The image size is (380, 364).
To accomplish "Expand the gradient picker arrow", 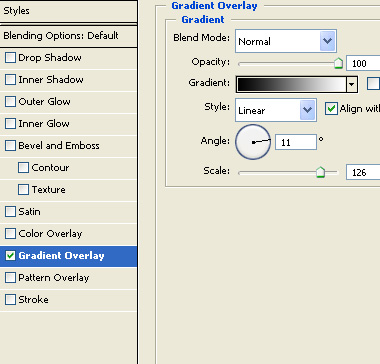I will coord(351,84).
